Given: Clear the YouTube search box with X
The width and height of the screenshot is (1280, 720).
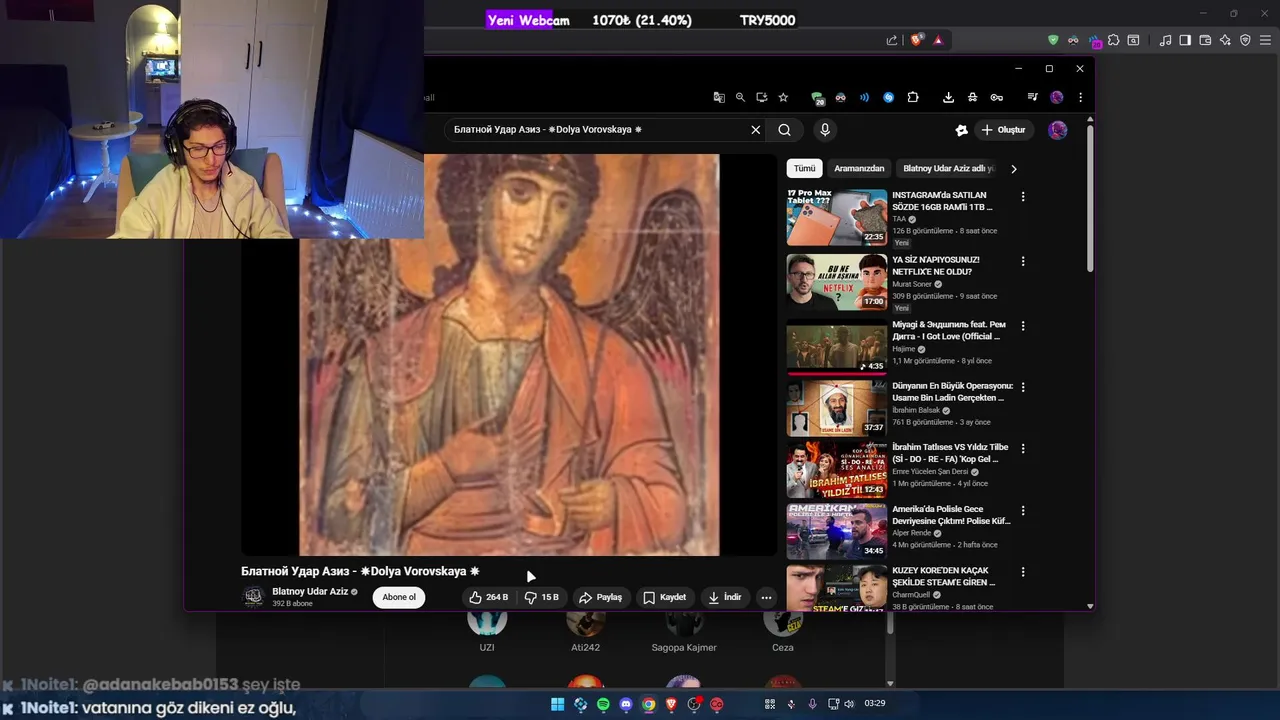Looking at the screenshot, I should coord(756,129).
